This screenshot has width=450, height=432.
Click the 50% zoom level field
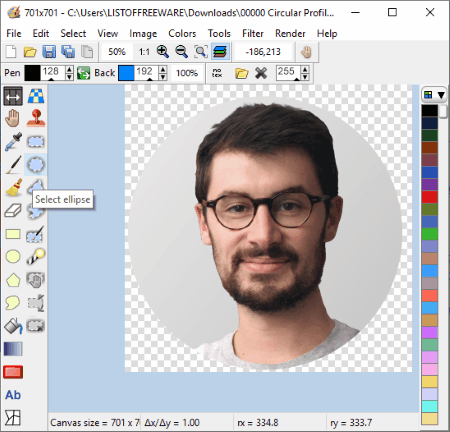tap(117, 52)
